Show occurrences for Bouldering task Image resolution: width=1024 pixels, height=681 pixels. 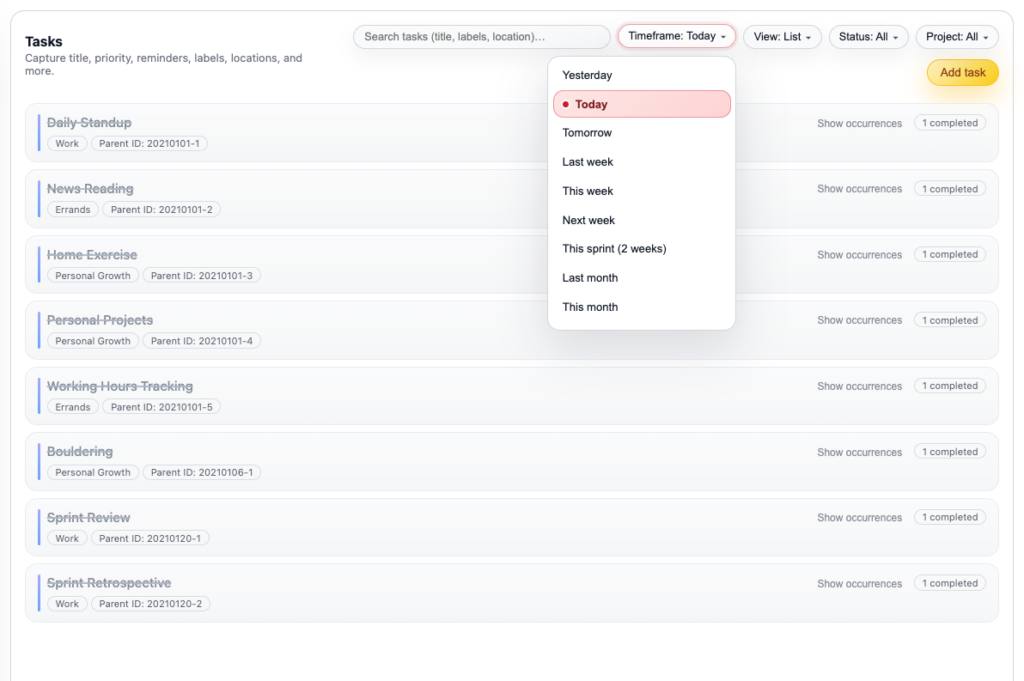coord(859,452)
